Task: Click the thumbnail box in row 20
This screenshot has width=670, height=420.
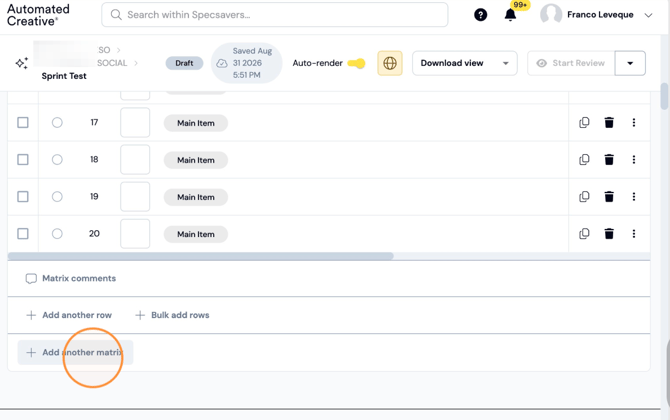Action: coord(135,234)
